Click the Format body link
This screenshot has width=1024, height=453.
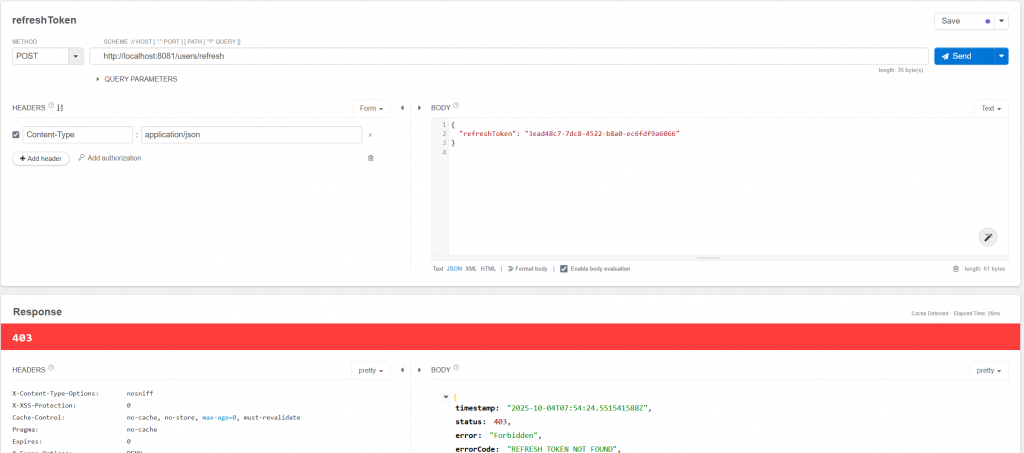[527, 269]
